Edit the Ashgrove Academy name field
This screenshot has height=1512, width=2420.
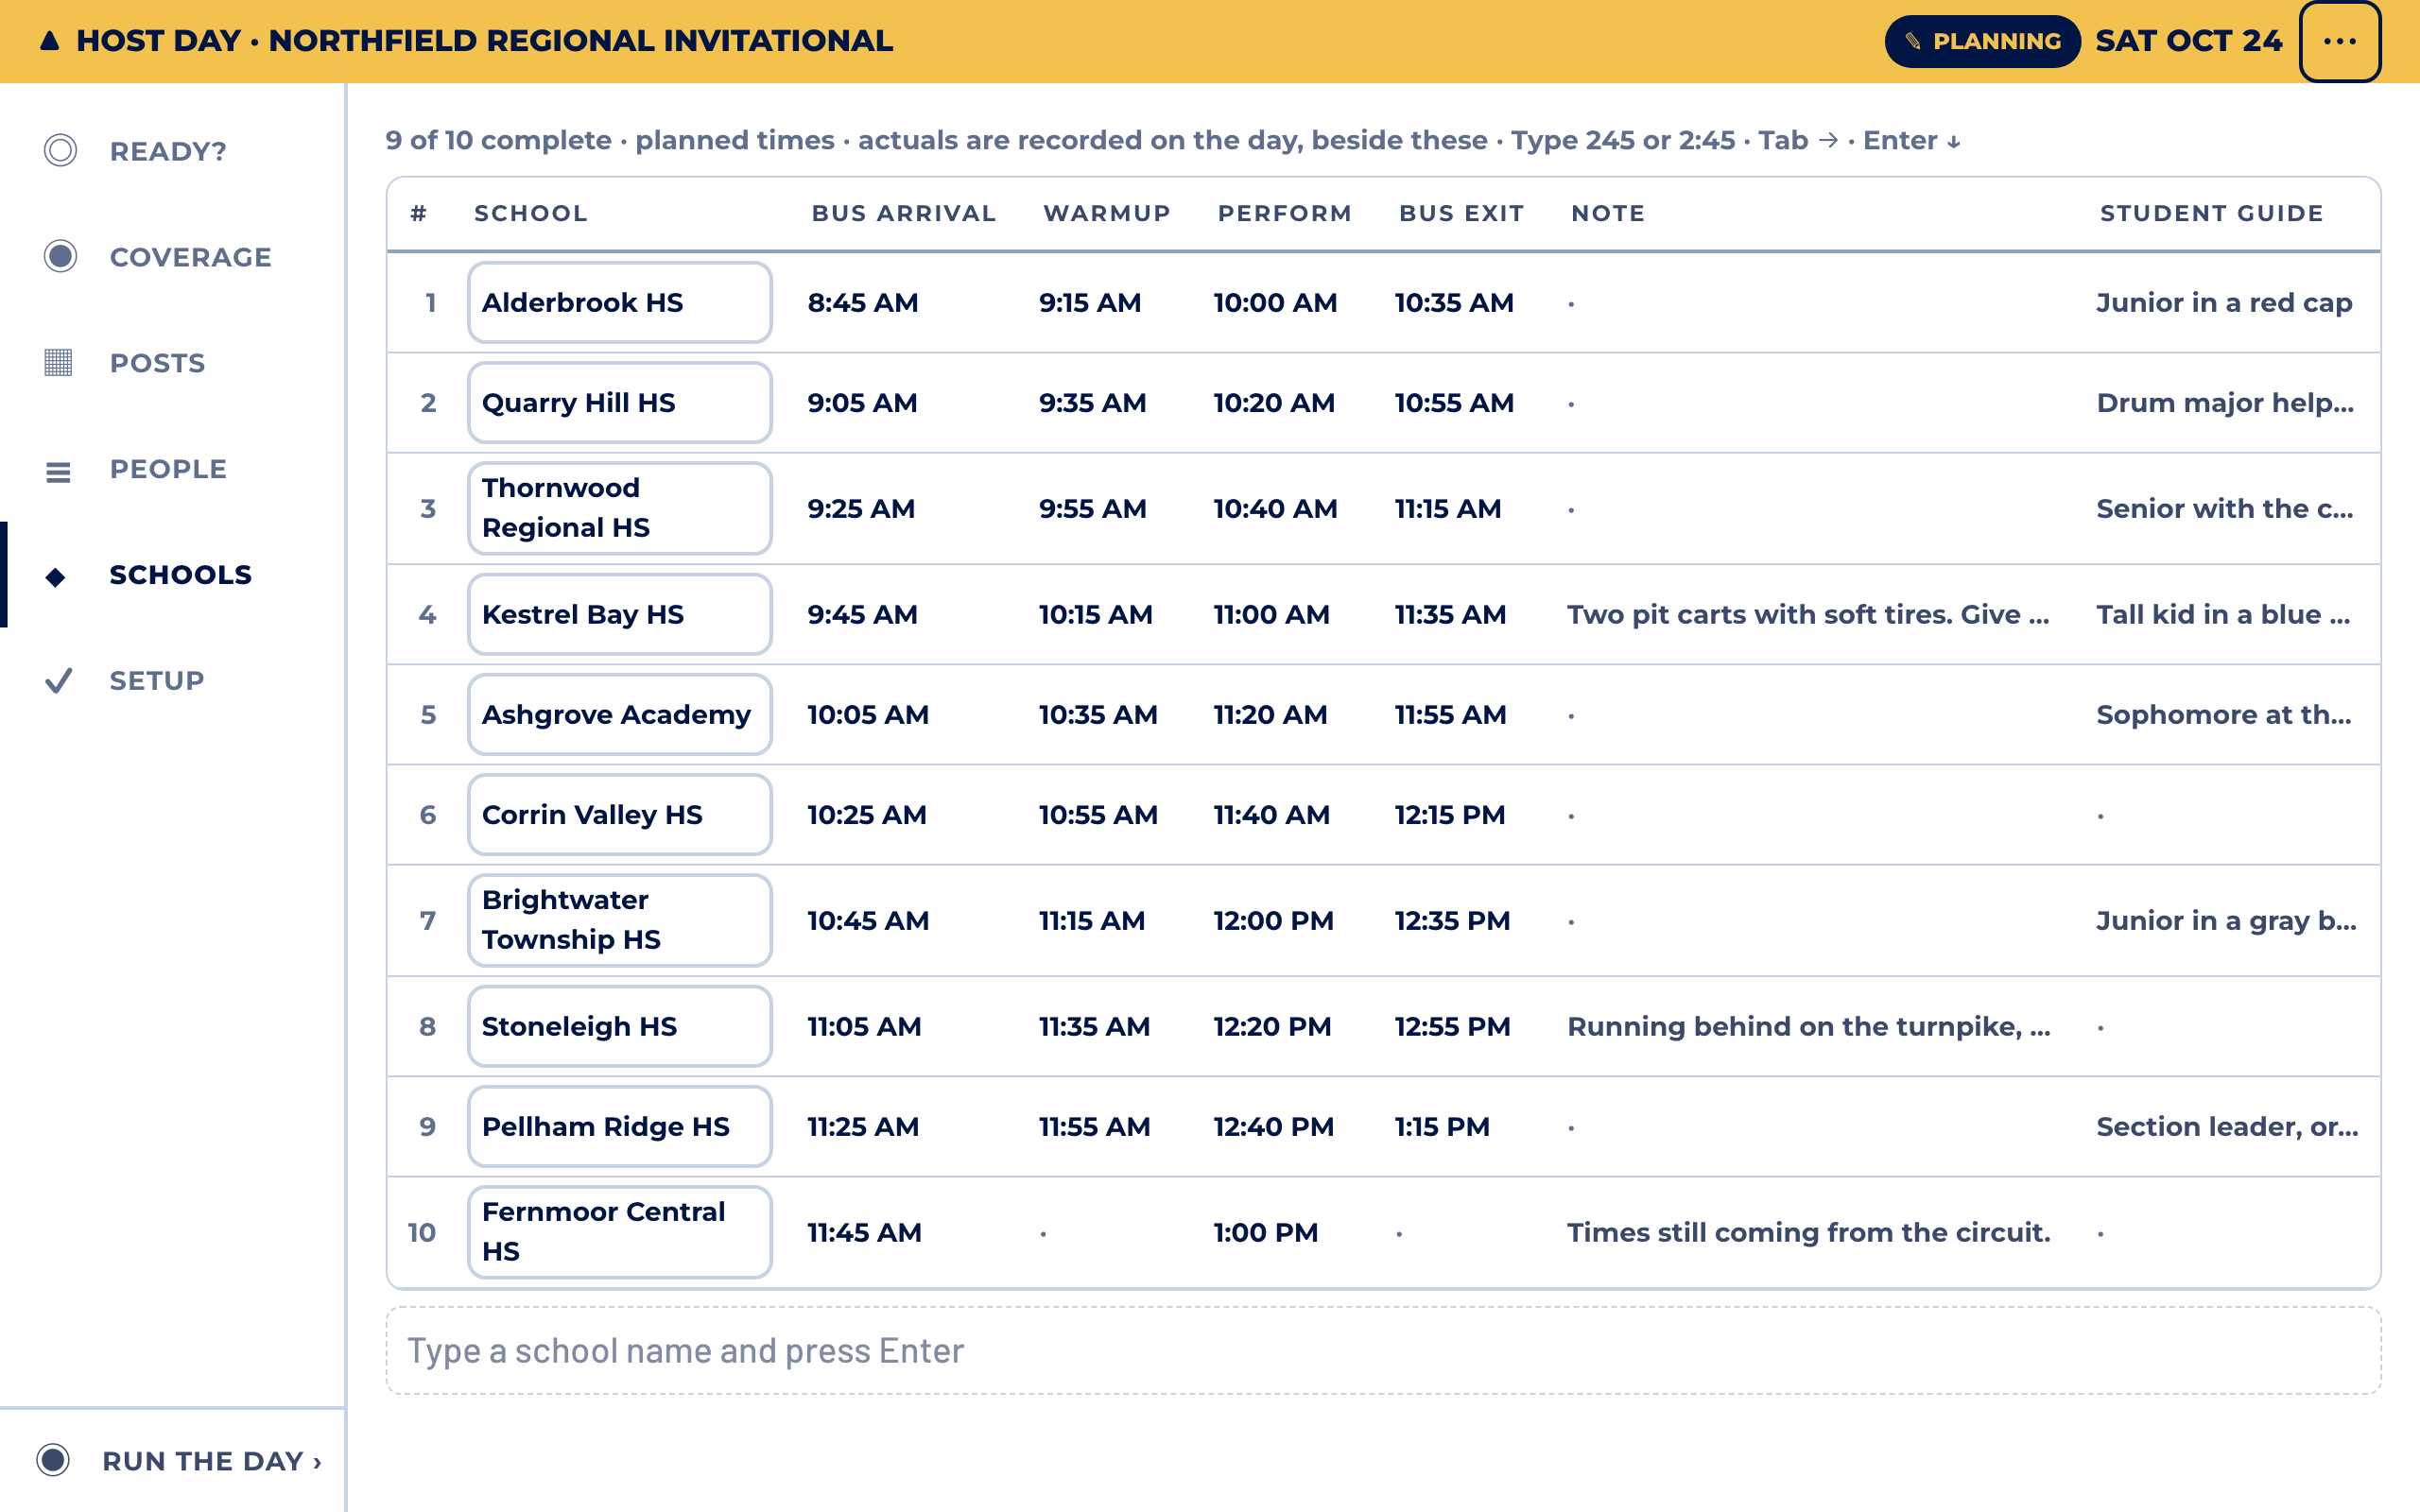click(620, 715)
